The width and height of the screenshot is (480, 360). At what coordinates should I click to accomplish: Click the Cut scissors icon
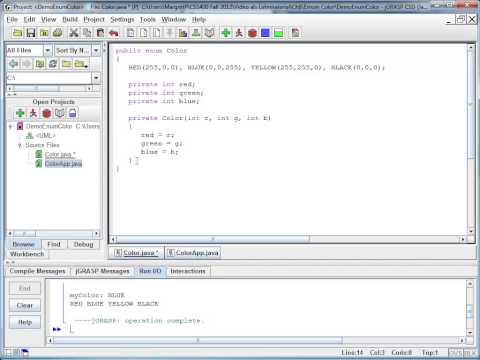pos(74,33)
